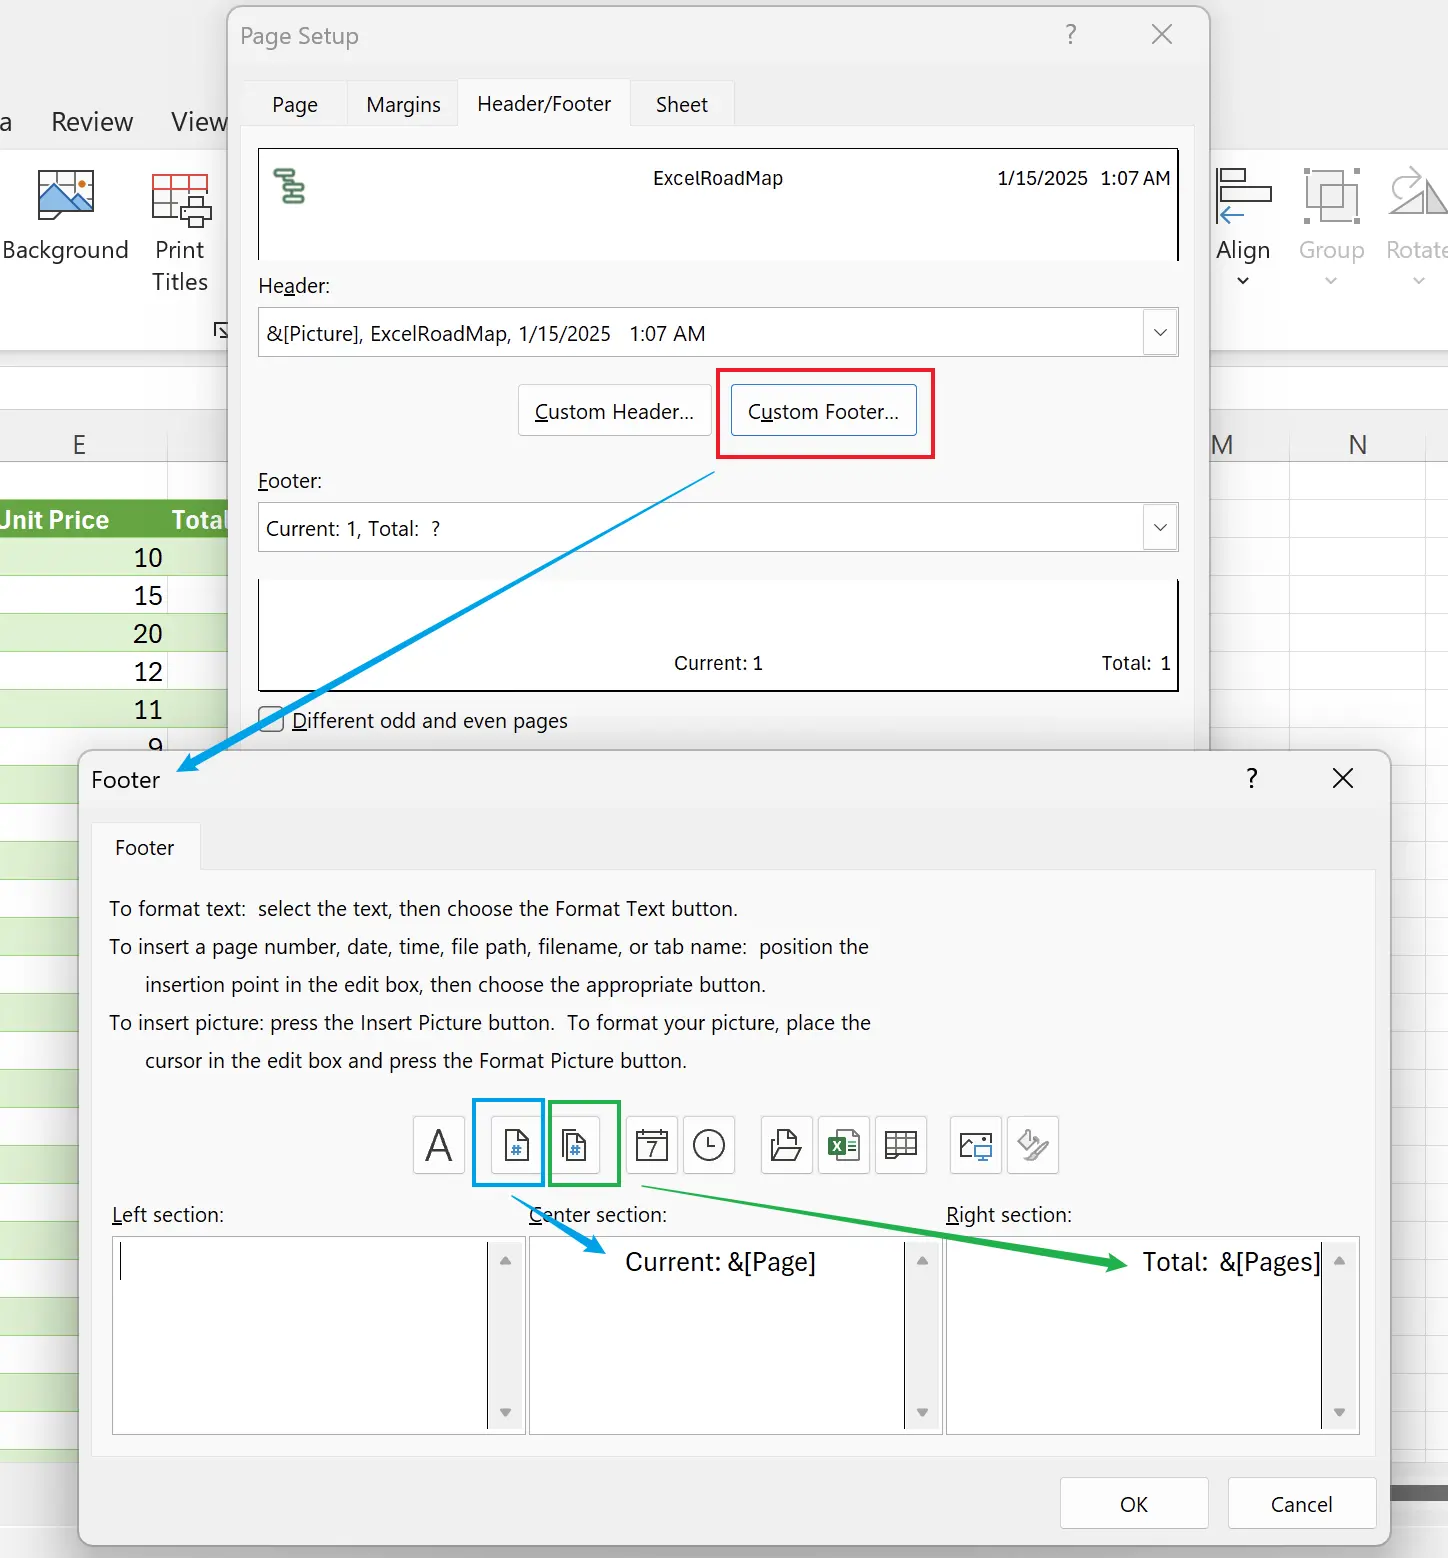Switch to the Sheet tab
Screen dimensions: 1448x1558
[x=681, y=103]
